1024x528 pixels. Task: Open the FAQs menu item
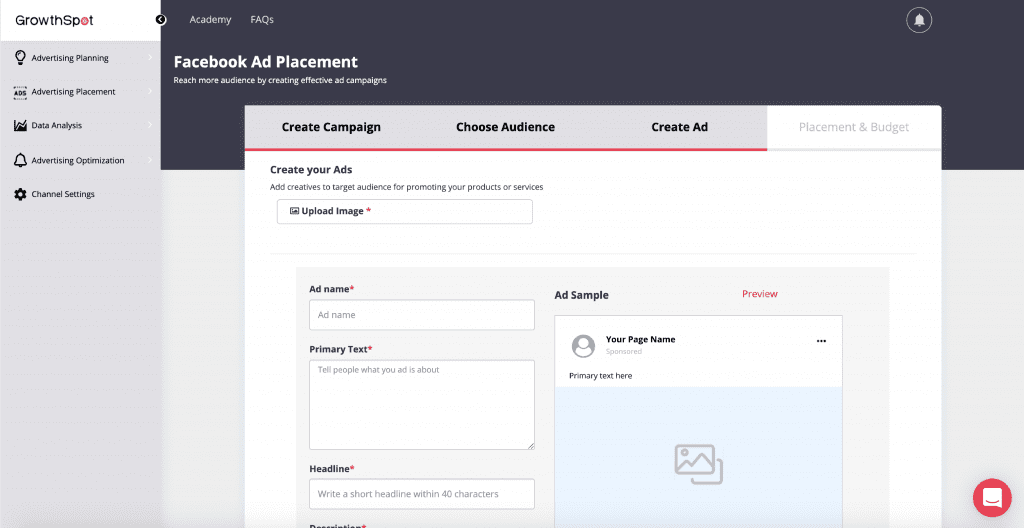262,20
